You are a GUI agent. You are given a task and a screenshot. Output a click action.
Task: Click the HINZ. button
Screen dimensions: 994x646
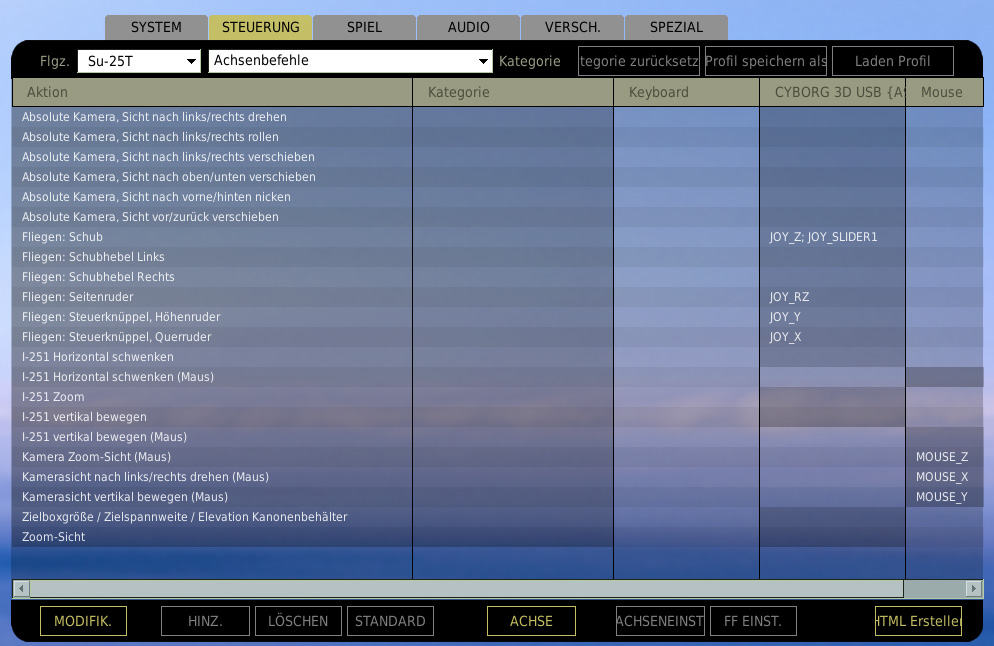point(205,621)
